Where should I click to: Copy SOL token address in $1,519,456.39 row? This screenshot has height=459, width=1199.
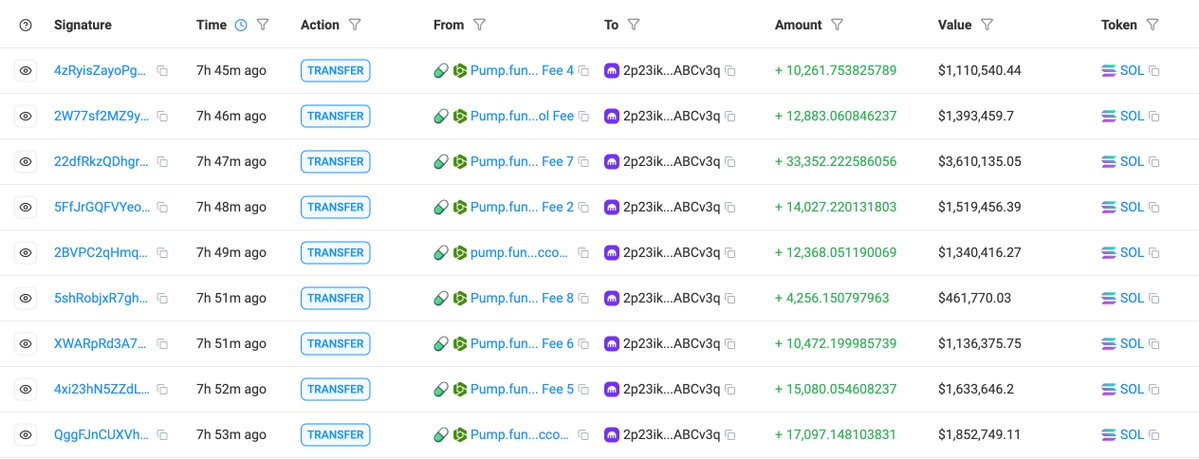coord(1154,207)
